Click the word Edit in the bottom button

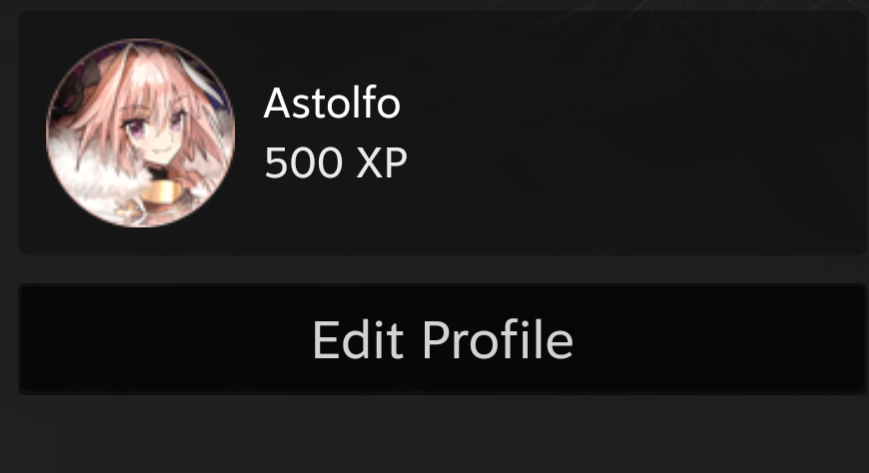(358, 339)
